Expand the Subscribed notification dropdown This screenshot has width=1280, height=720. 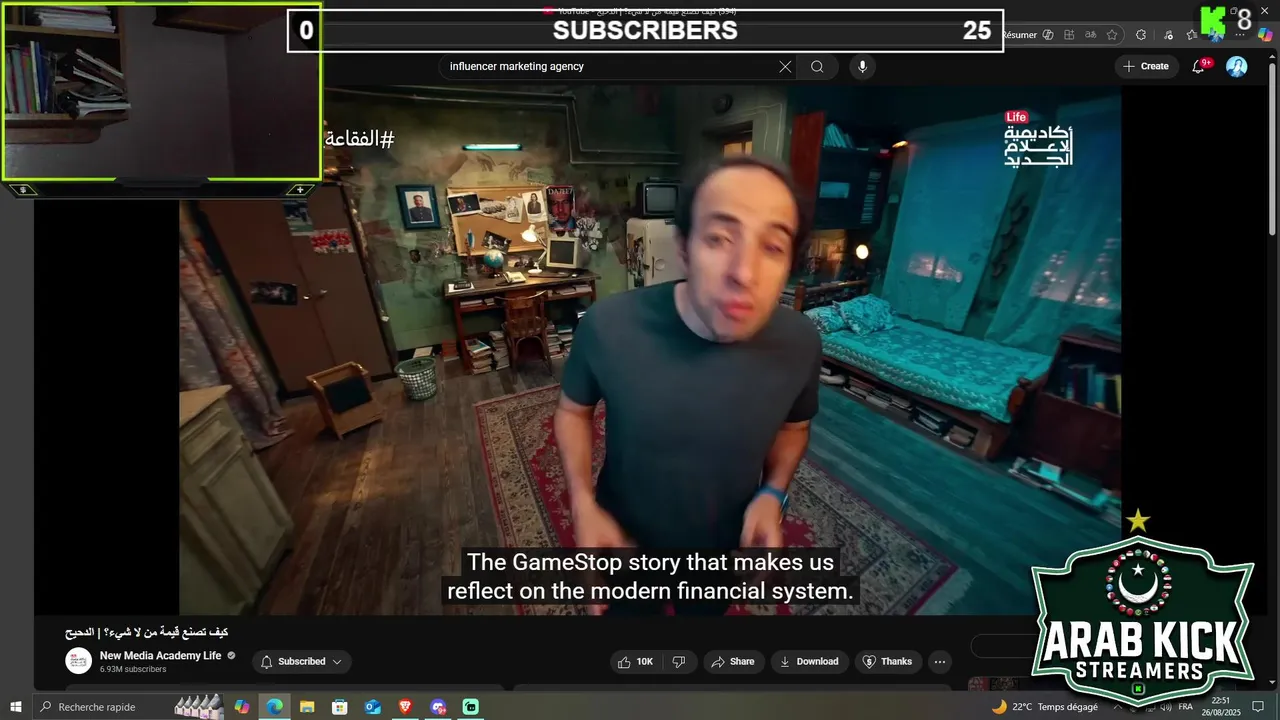coord(301,661)
